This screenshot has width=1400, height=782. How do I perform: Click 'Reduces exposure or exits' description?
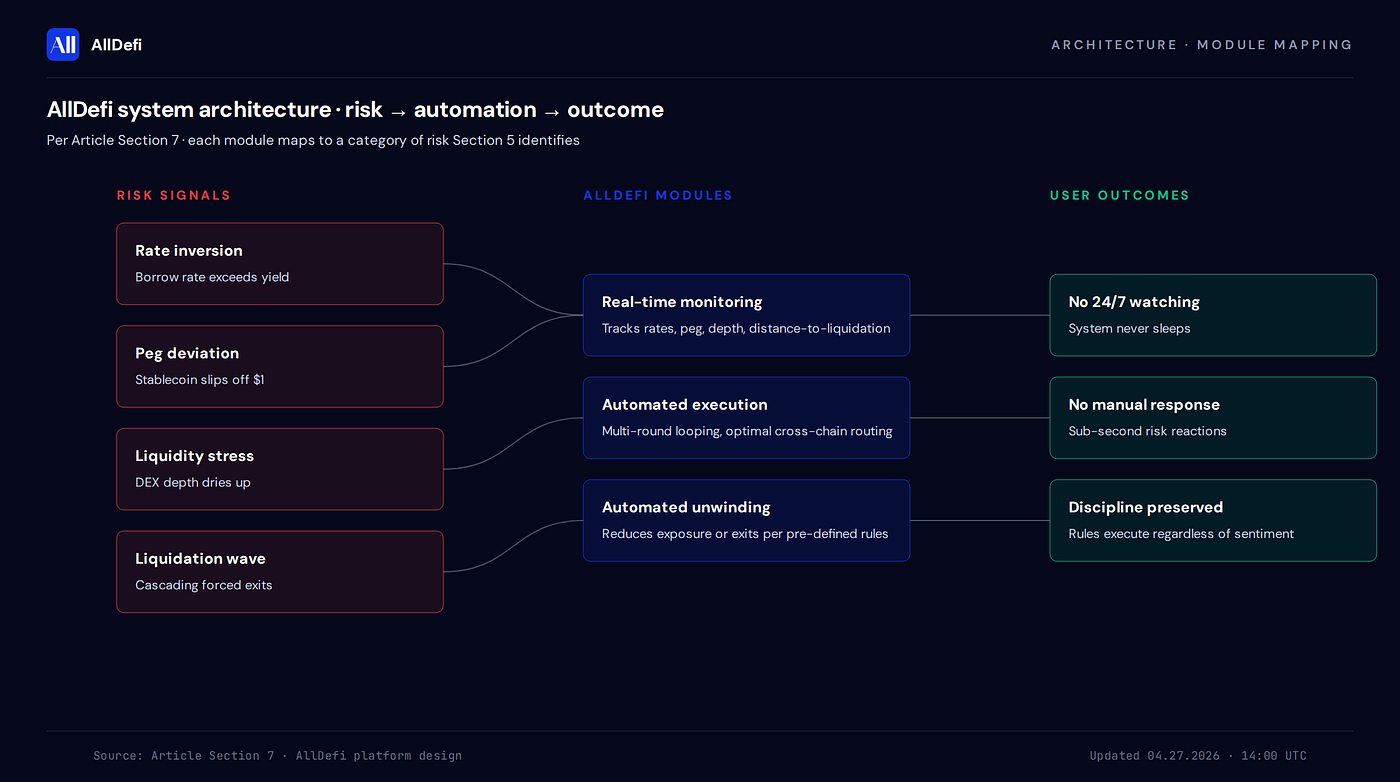pyautogui.click(x=745, y=534)
